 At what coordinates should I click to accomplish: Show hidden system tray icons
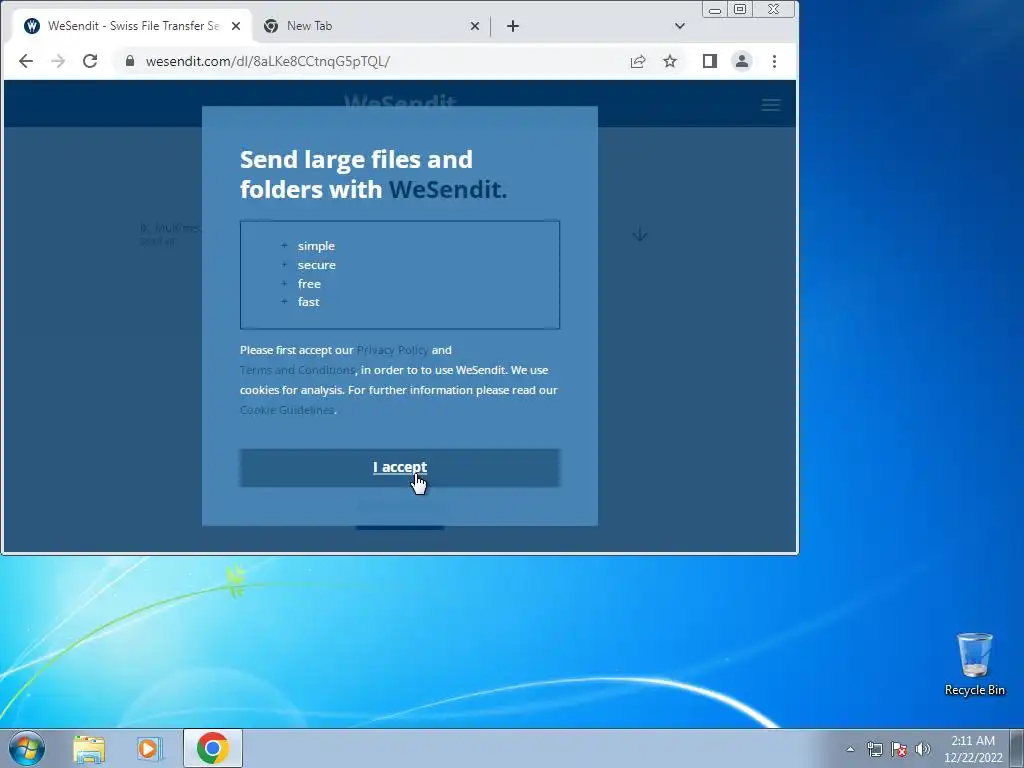click(850, 749)
